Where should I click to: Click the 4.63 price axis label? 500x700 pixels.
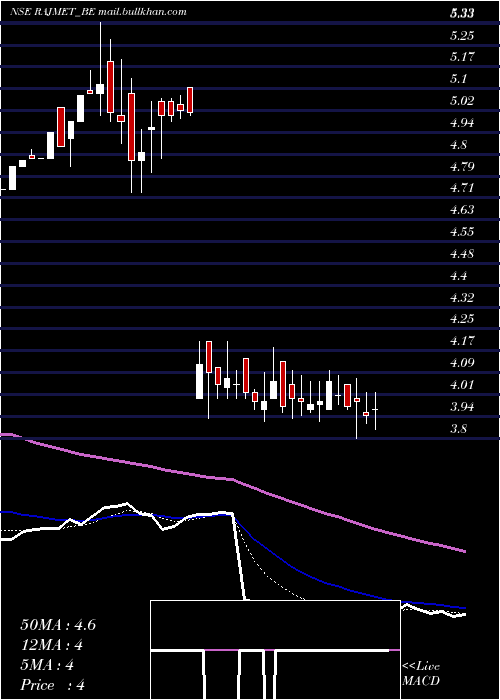pyautogui.click(x=462, y=210)
